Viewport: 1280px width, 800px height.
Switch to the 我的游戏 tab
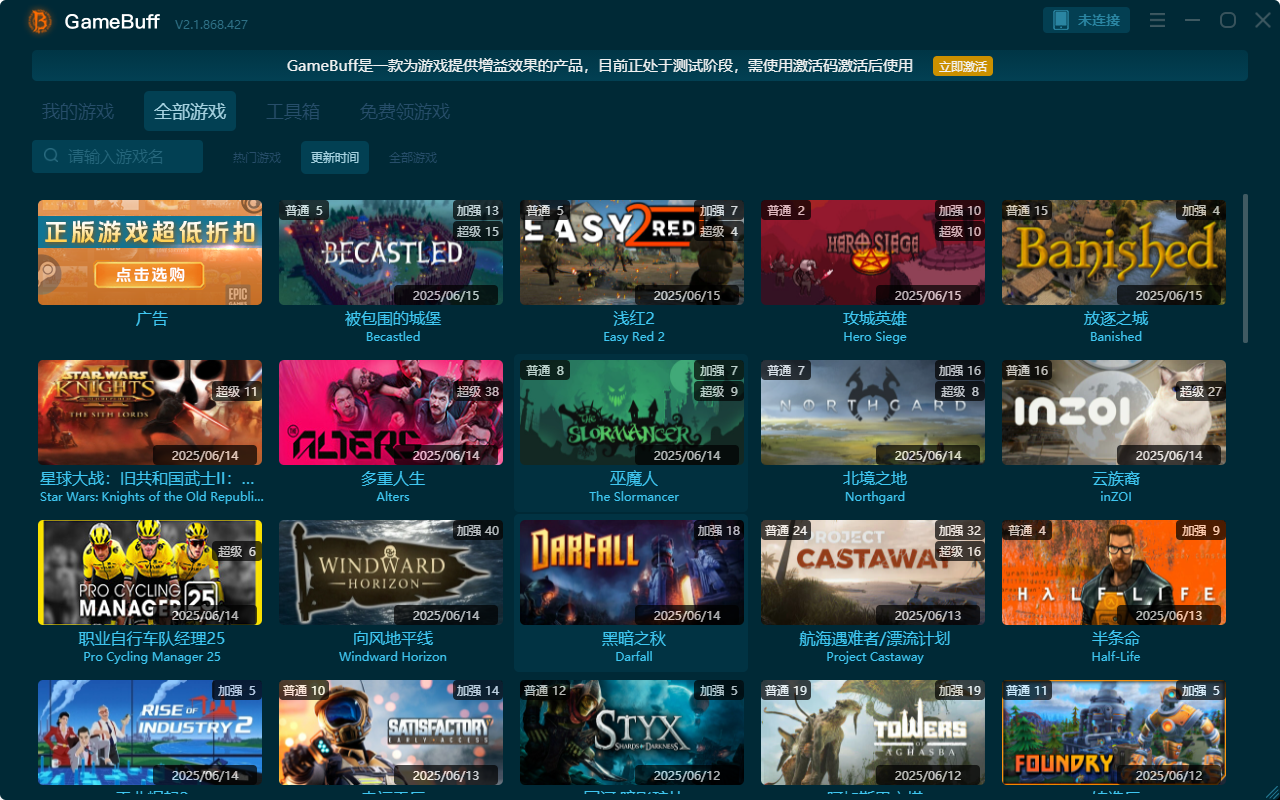[77, 111]
